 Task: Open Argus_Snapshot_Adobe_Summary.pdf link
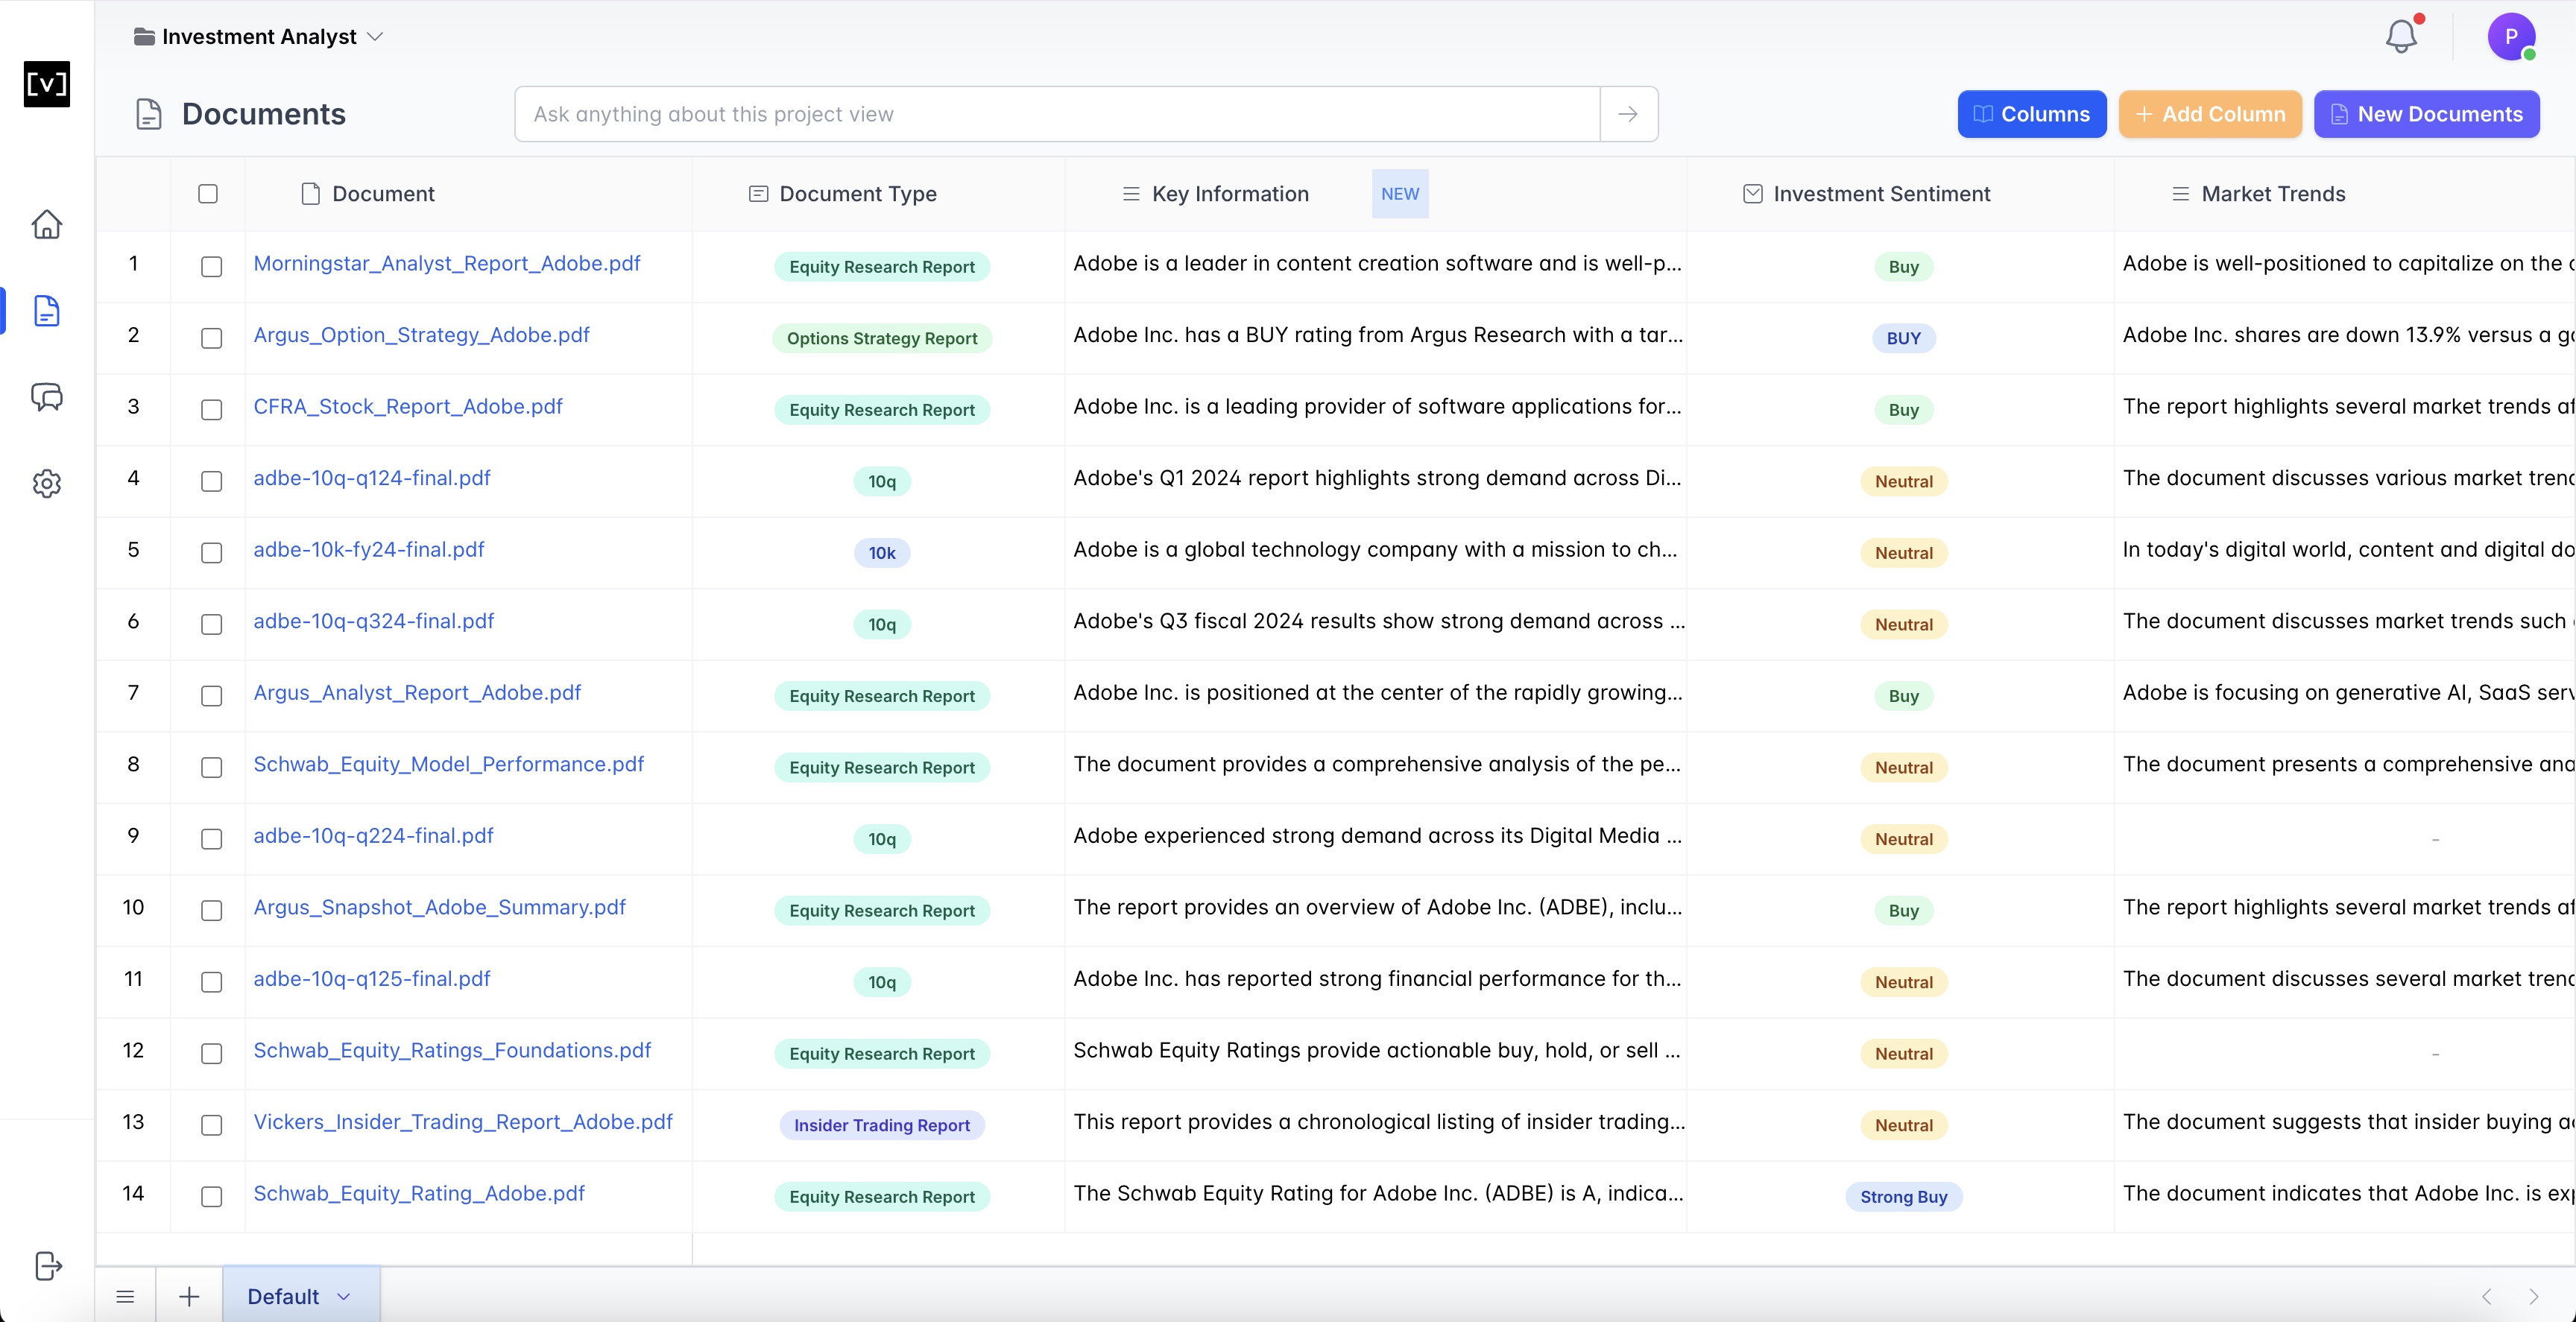point(439,907)
